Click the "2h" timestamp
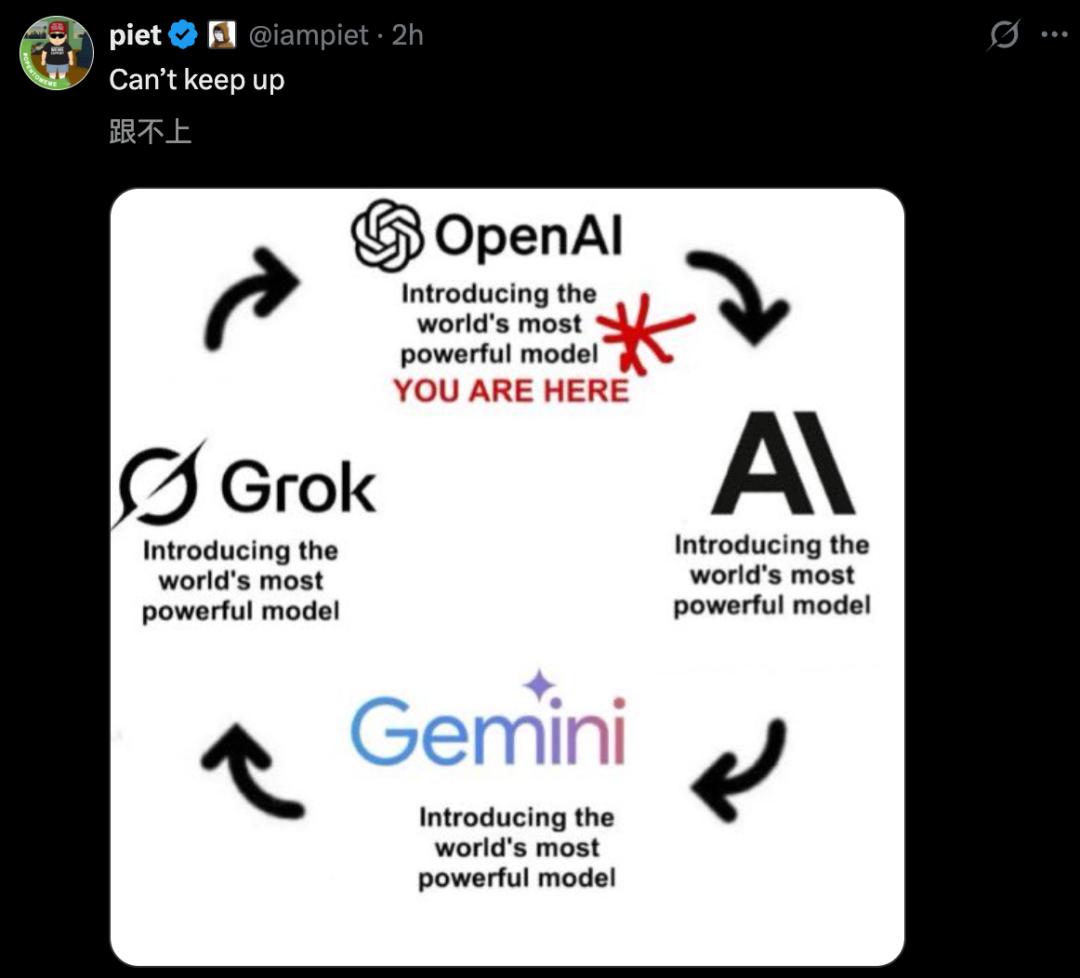The height and width of the screenshot is (978, 1080). click(x=407, y=36)
